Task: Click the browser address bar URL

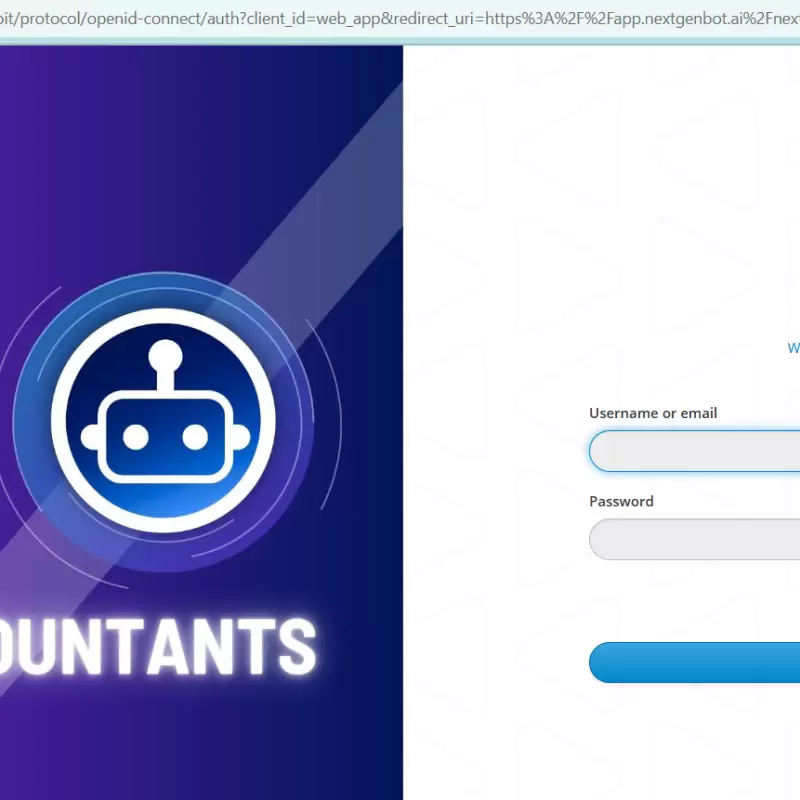Action: 400,19
